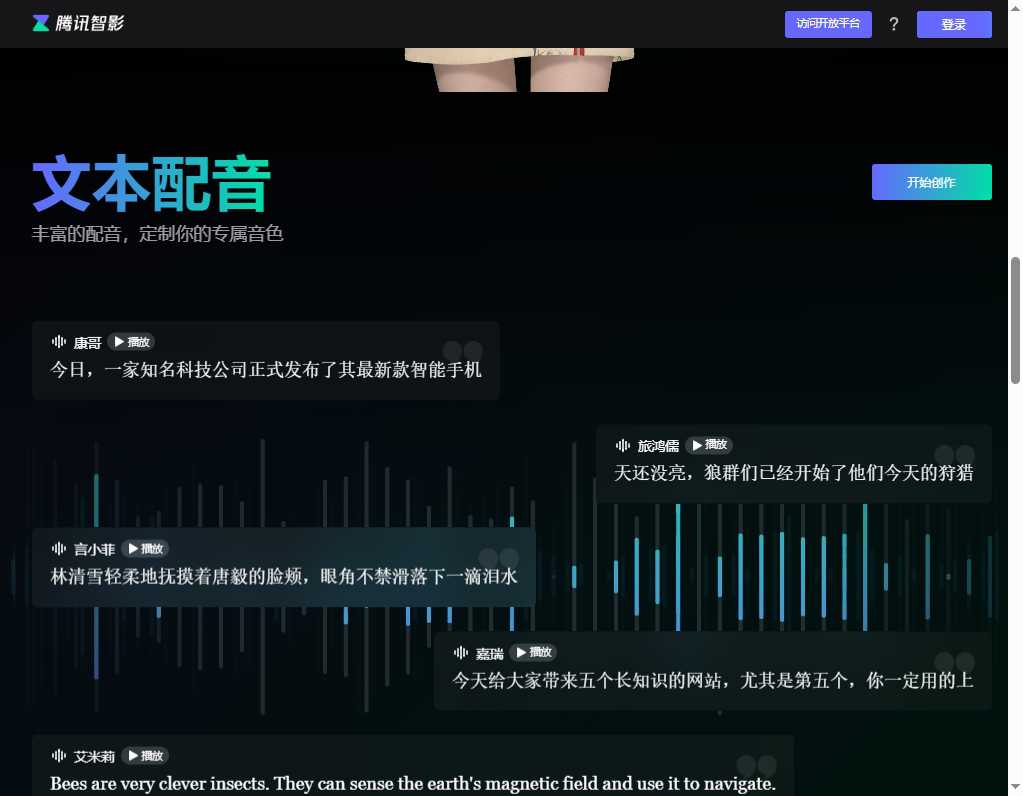Click the waveform icon beside 嘉瑞
Viewport: 1023px width, 796px height.
click(459, 652)
